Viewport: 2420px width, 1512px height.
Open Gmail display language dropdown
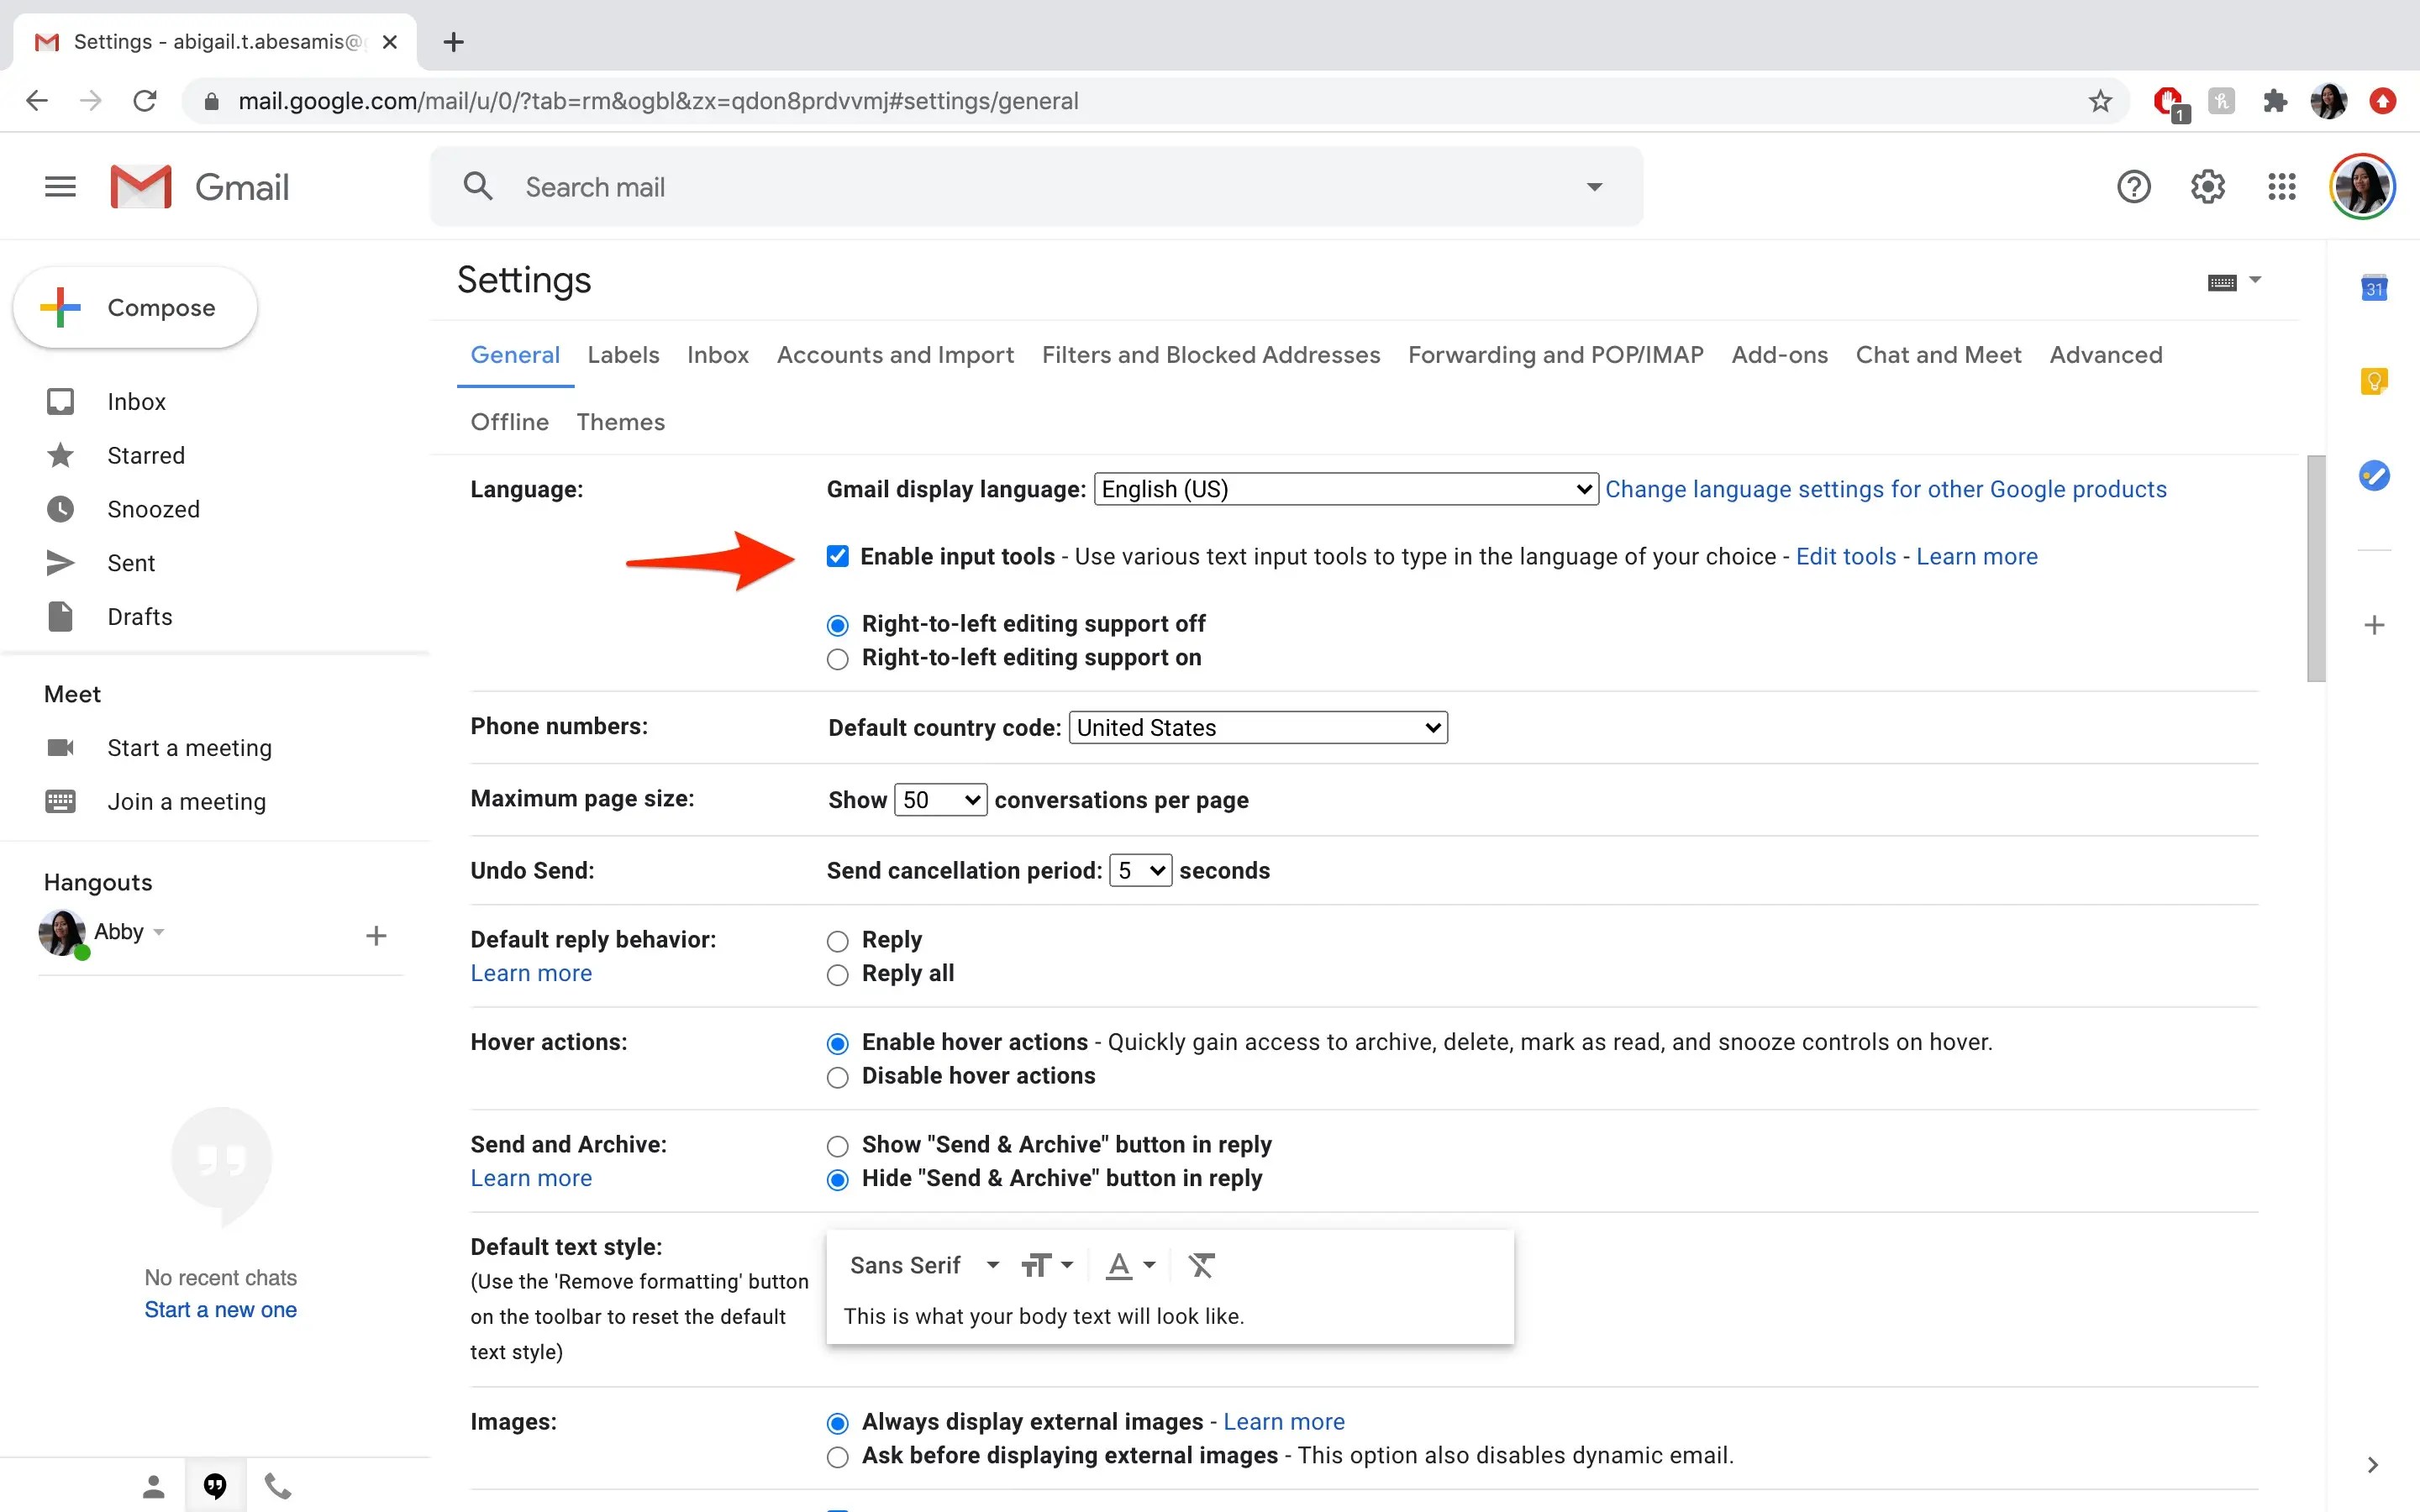[1345, 489]
